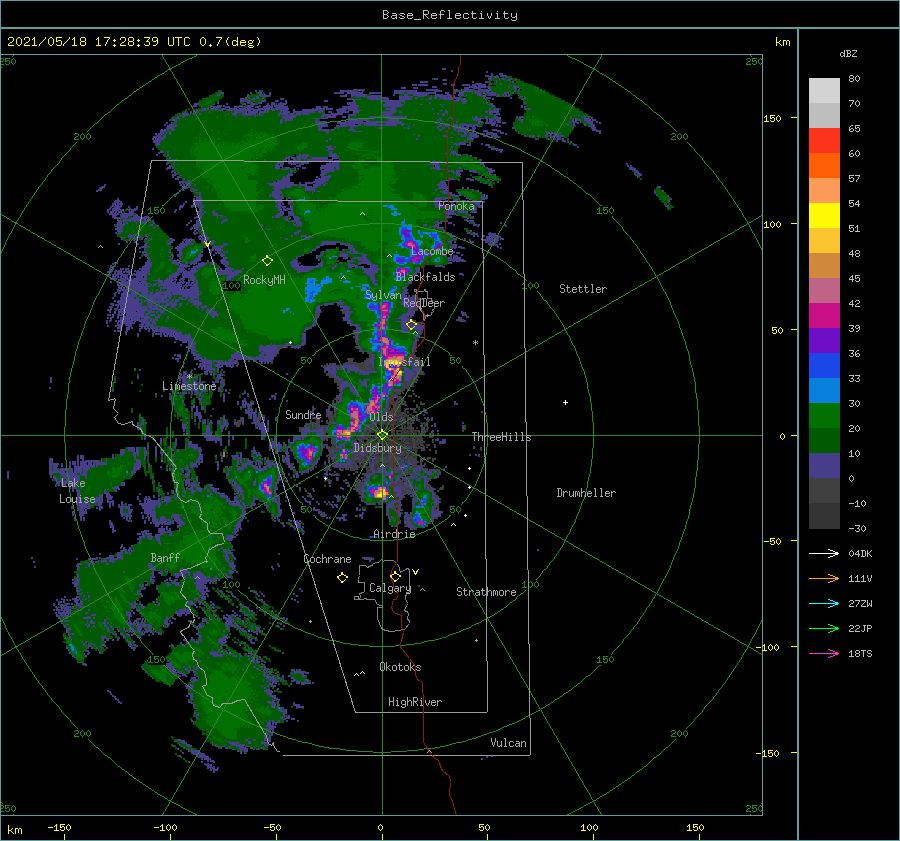Click the green 22JP arrow in legend
The width and height of the screenshot is (900, 841).
(824, 629)
